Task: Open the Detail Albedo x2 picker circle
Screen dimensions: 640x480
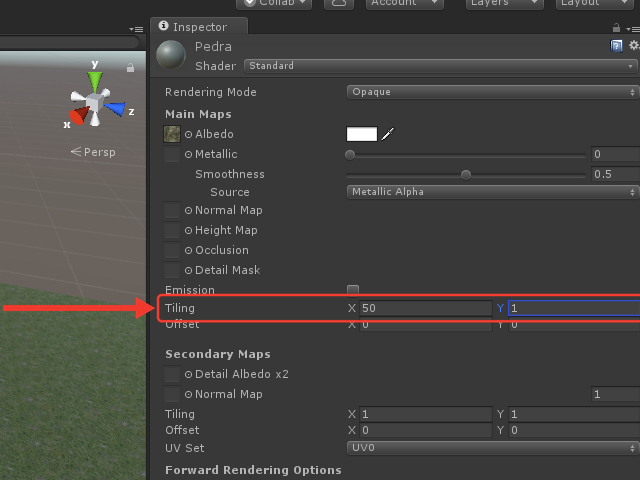Action: tap(188, 374)
